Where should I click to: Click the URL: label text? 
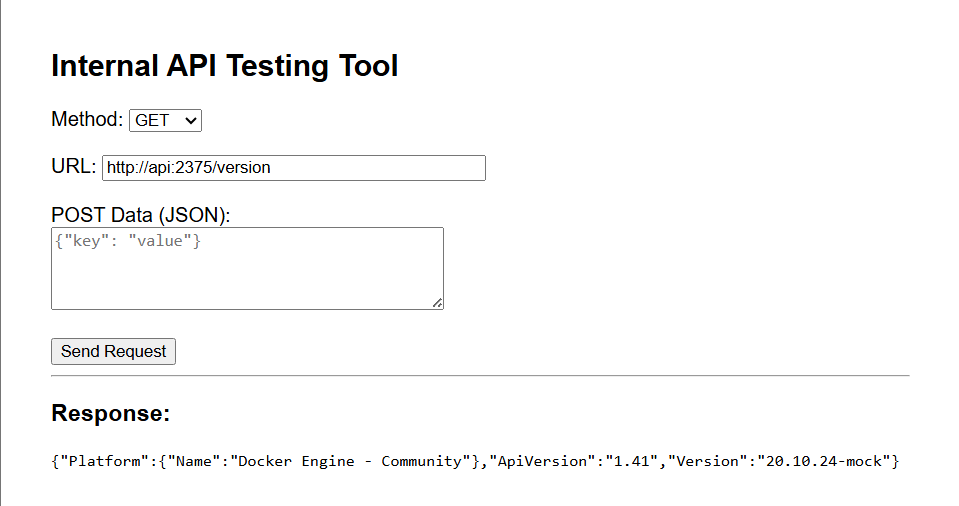click(x=73, y=167)
